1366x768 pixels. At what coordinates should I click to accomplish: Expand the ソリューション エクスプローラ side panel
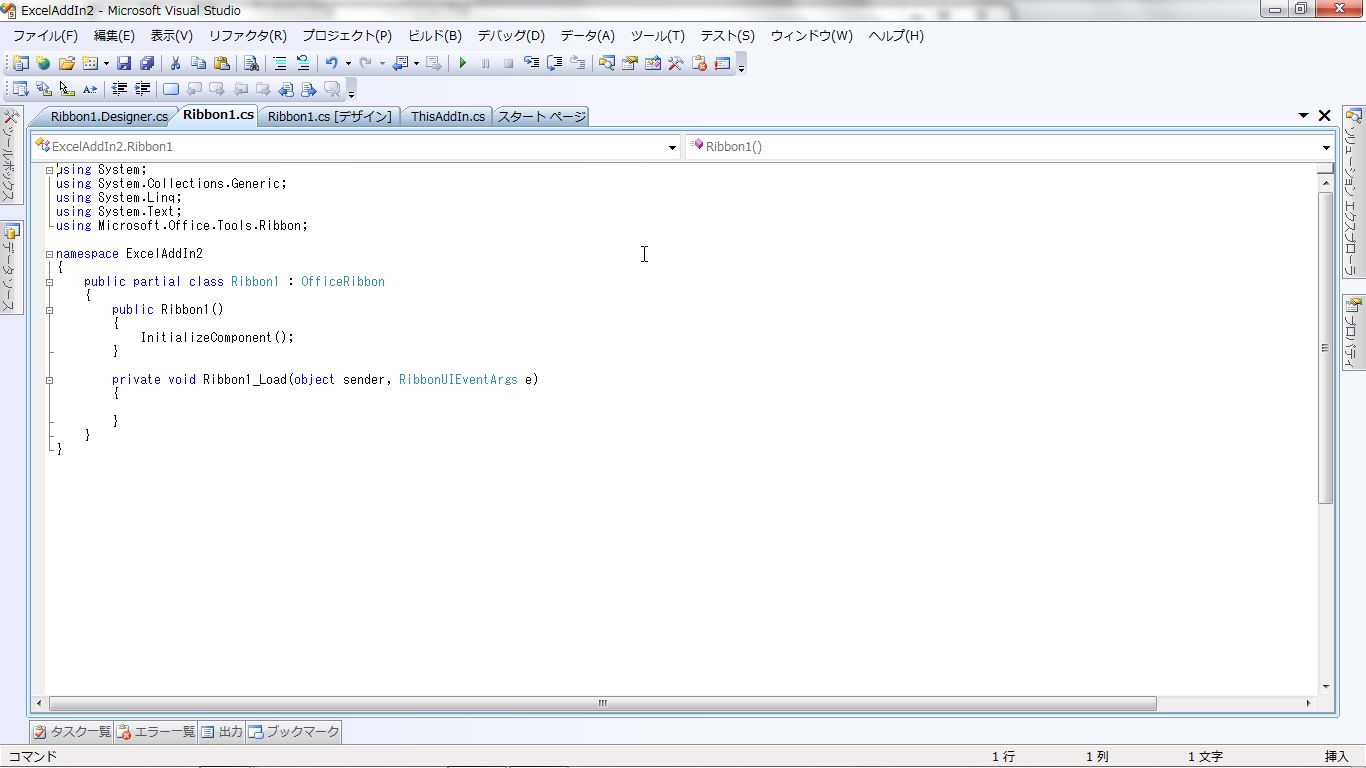[1353, 191]
